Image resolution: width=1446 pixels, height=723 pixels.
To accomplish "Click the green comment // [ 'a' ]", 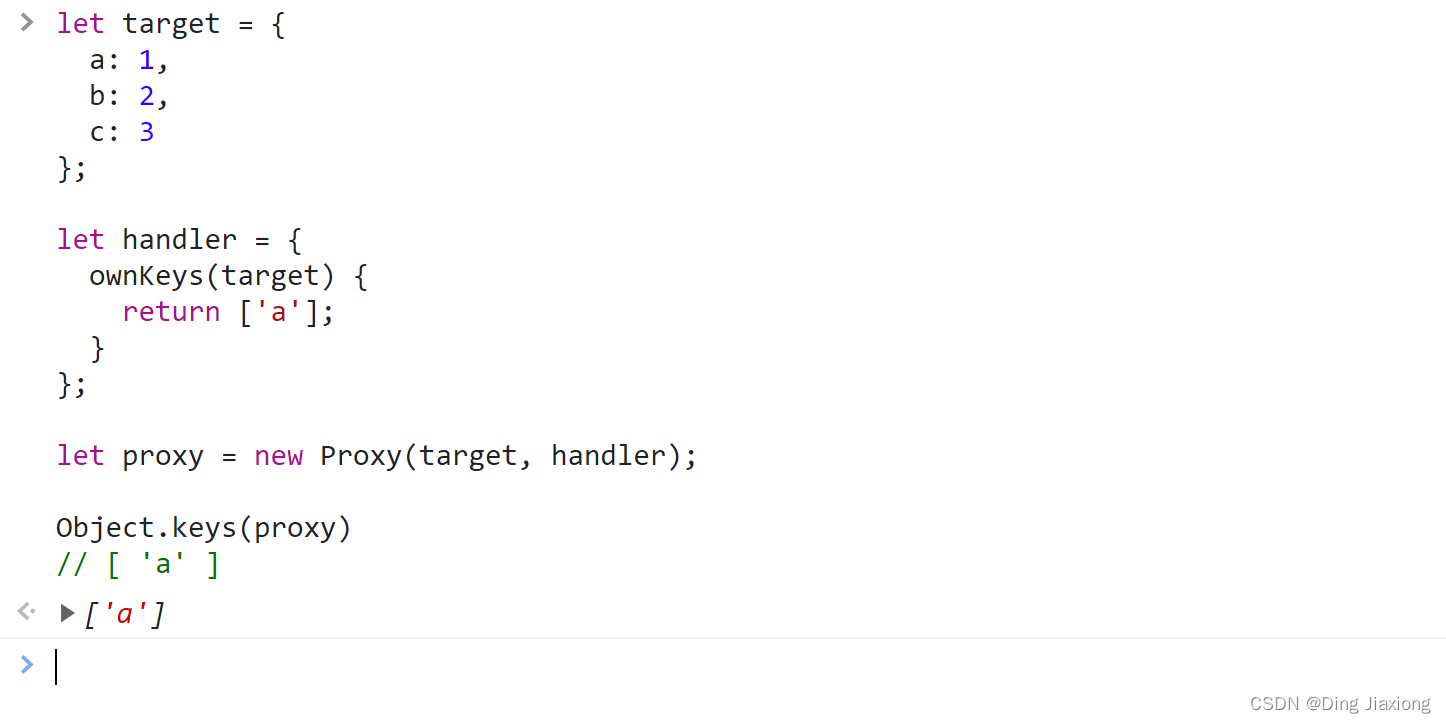I will (x=138, y=565).
